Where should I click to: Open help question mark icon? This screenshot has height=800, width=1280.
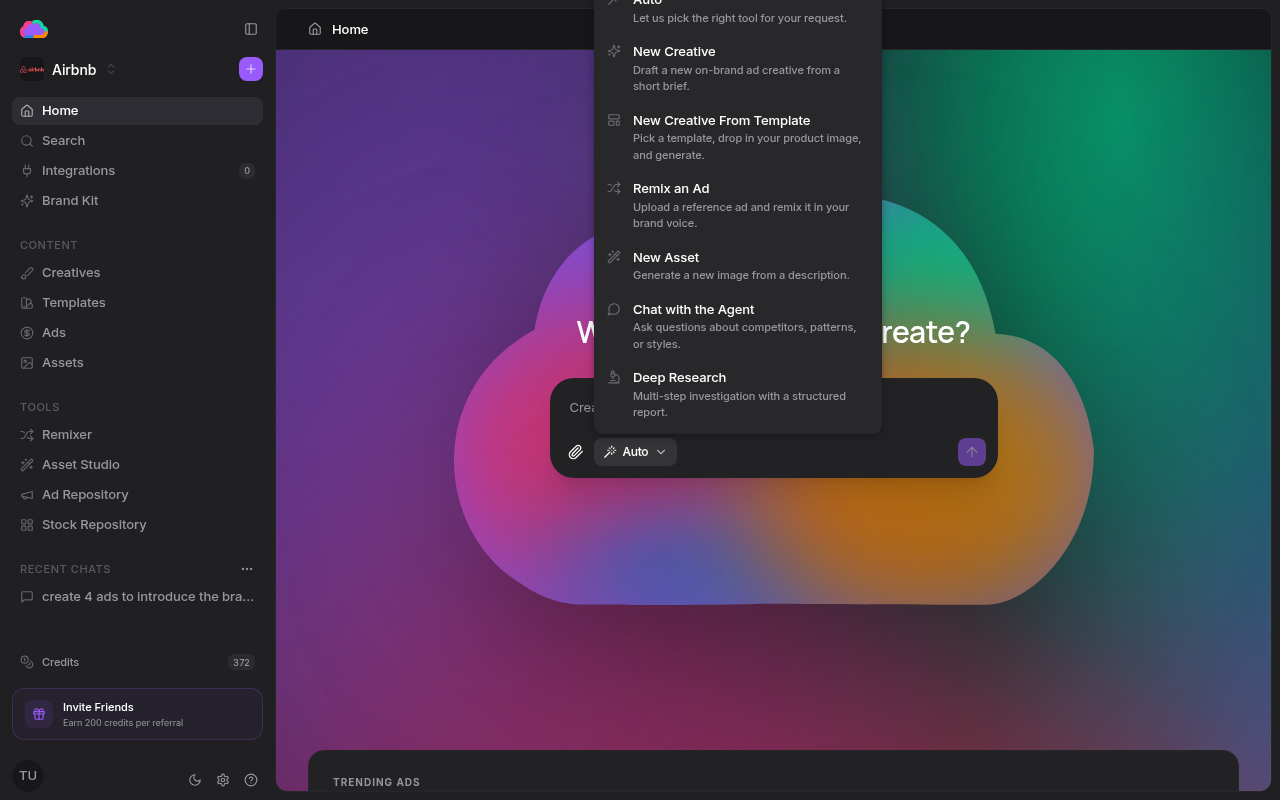pyautogui.click(x=251, y=780)
